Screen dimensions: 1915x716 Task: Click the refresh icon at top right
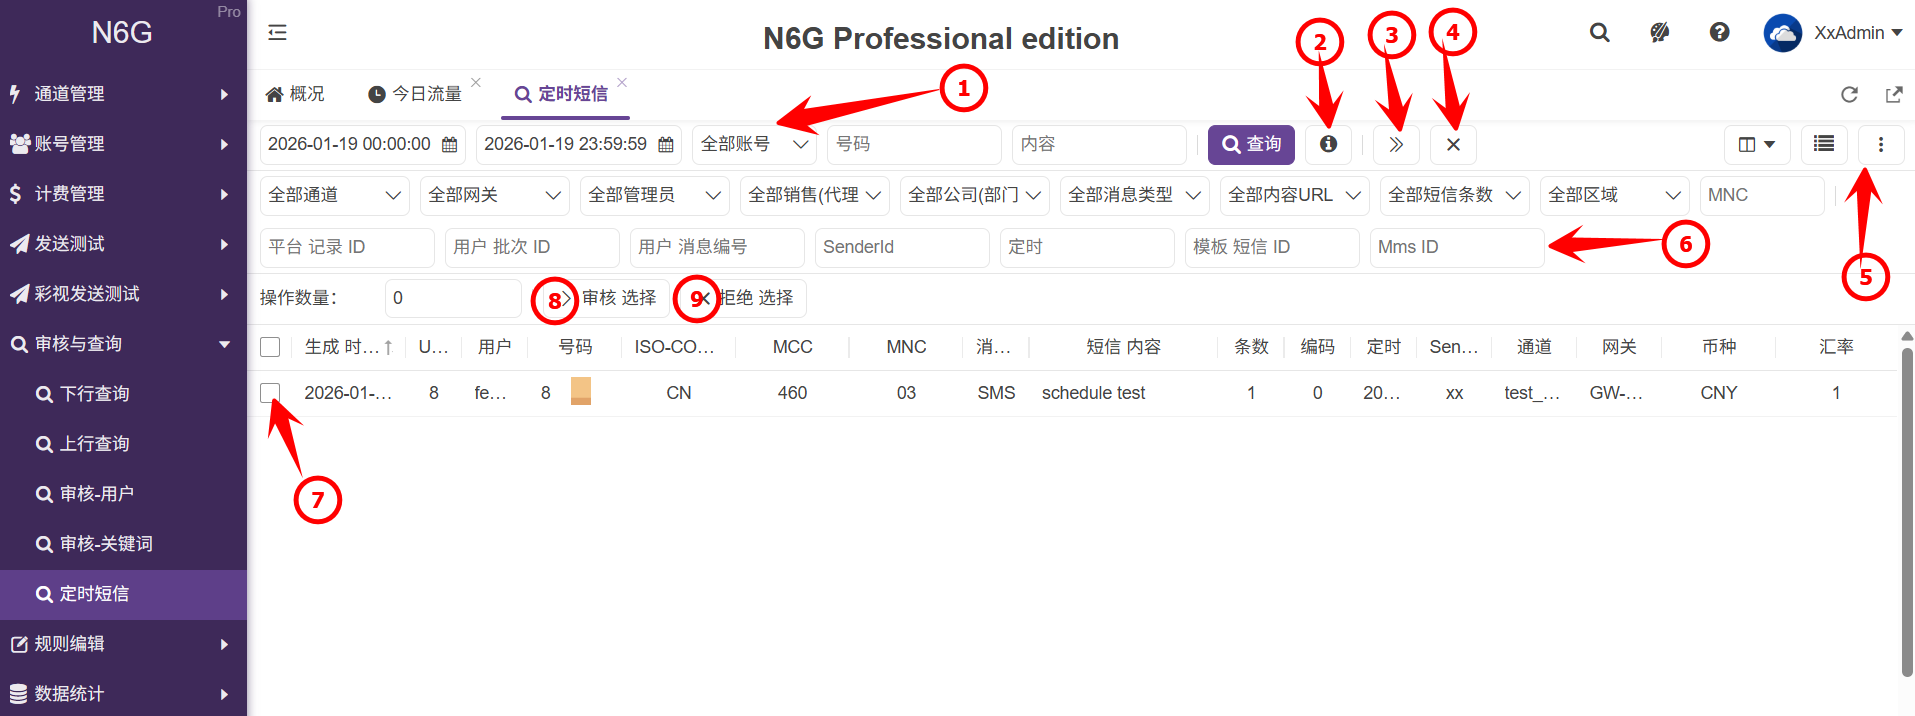[1849, 94]
